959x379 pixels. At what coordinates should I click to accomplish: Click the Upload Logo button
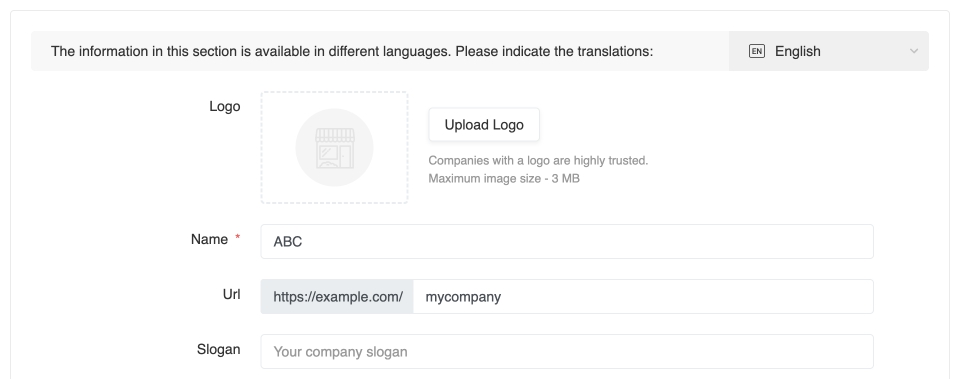(484, 125)
